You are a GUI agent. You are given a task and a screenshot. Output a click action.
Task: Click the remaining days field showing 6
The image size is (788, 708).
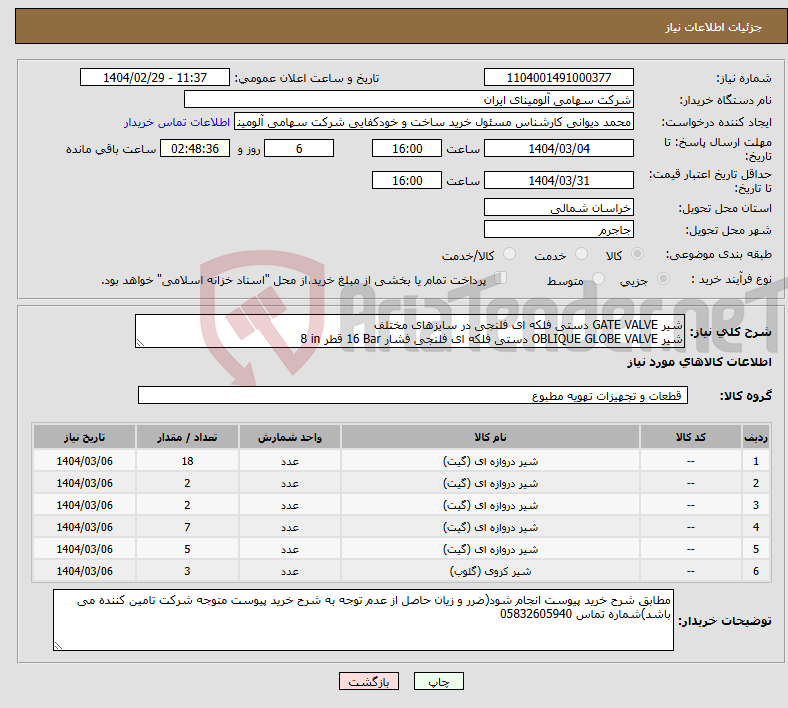pyautogui.click(x=299, y=148)
